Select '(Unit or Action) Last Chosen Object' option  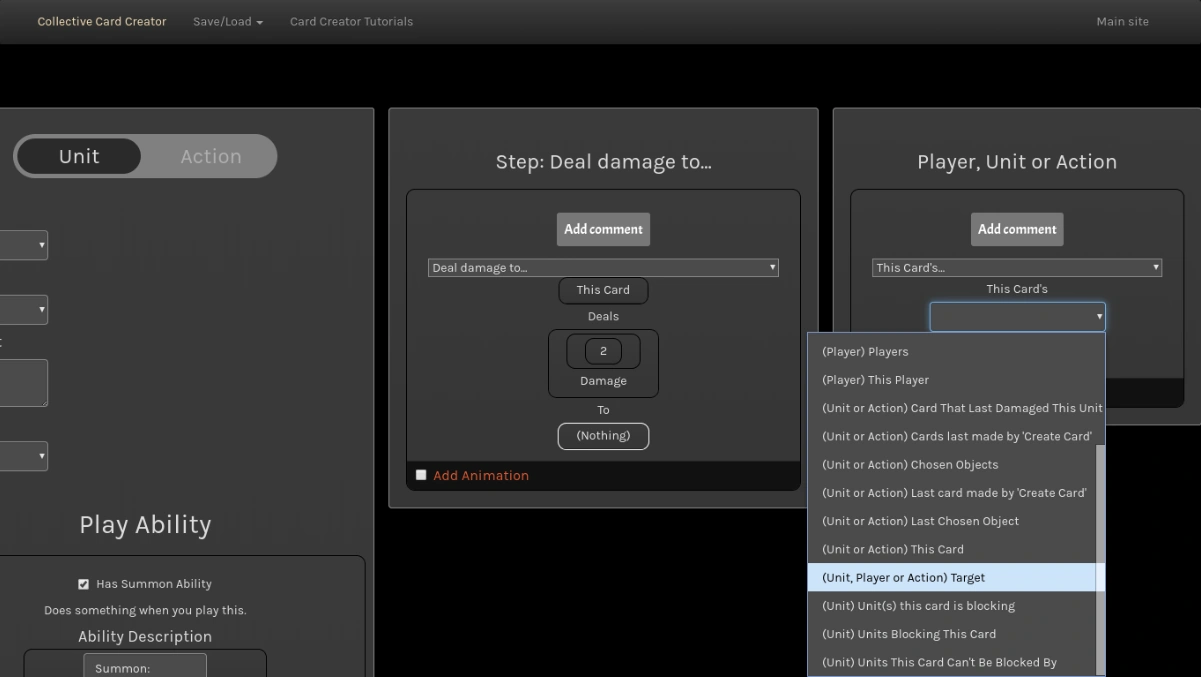(952, 521)
